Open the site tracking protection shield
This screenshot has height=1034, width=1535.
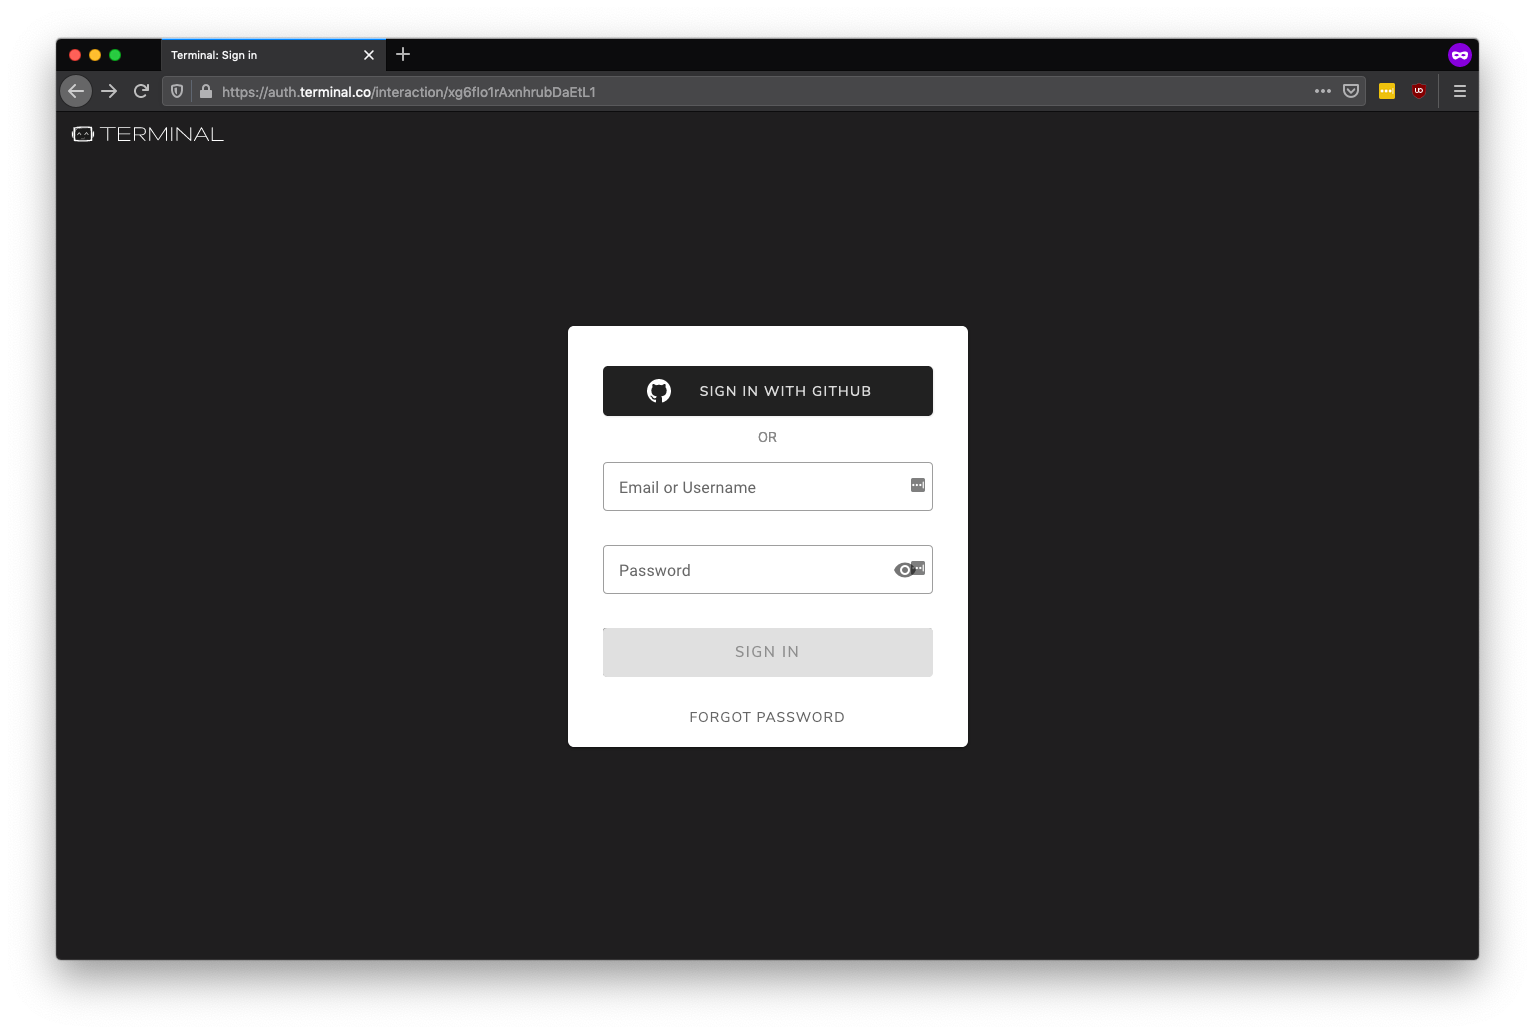176,90
